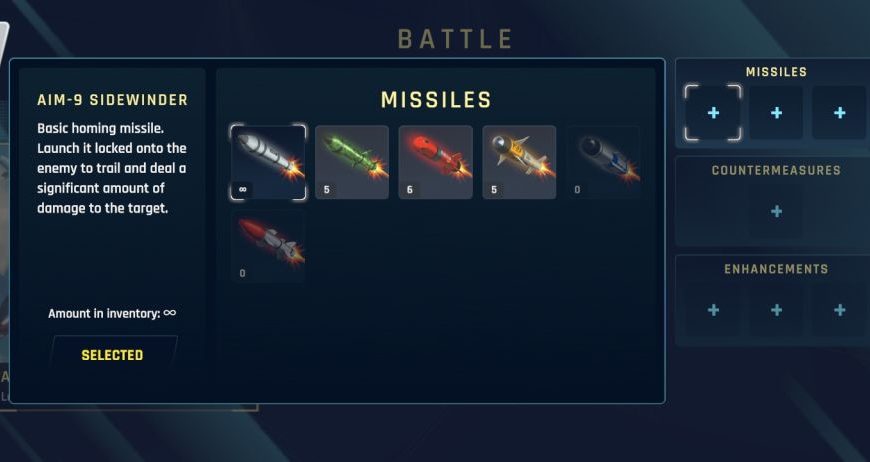Click the SELECTED button
Image resolution: width=870 pixels, height=462 pixels.
click(x=113, y=355)
